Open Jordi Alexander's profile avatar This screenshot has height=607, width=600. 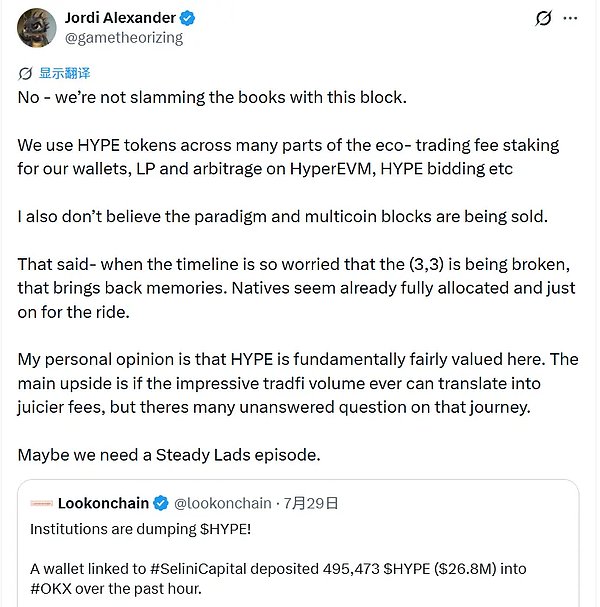(36, 28)
